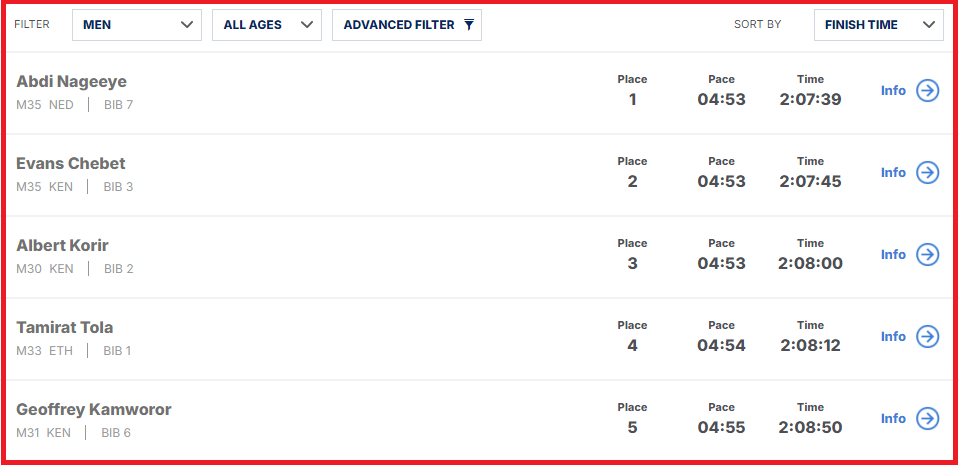
Task: Click arrow icon for Geoffrey Kamworor
Action: click(927, 418)
